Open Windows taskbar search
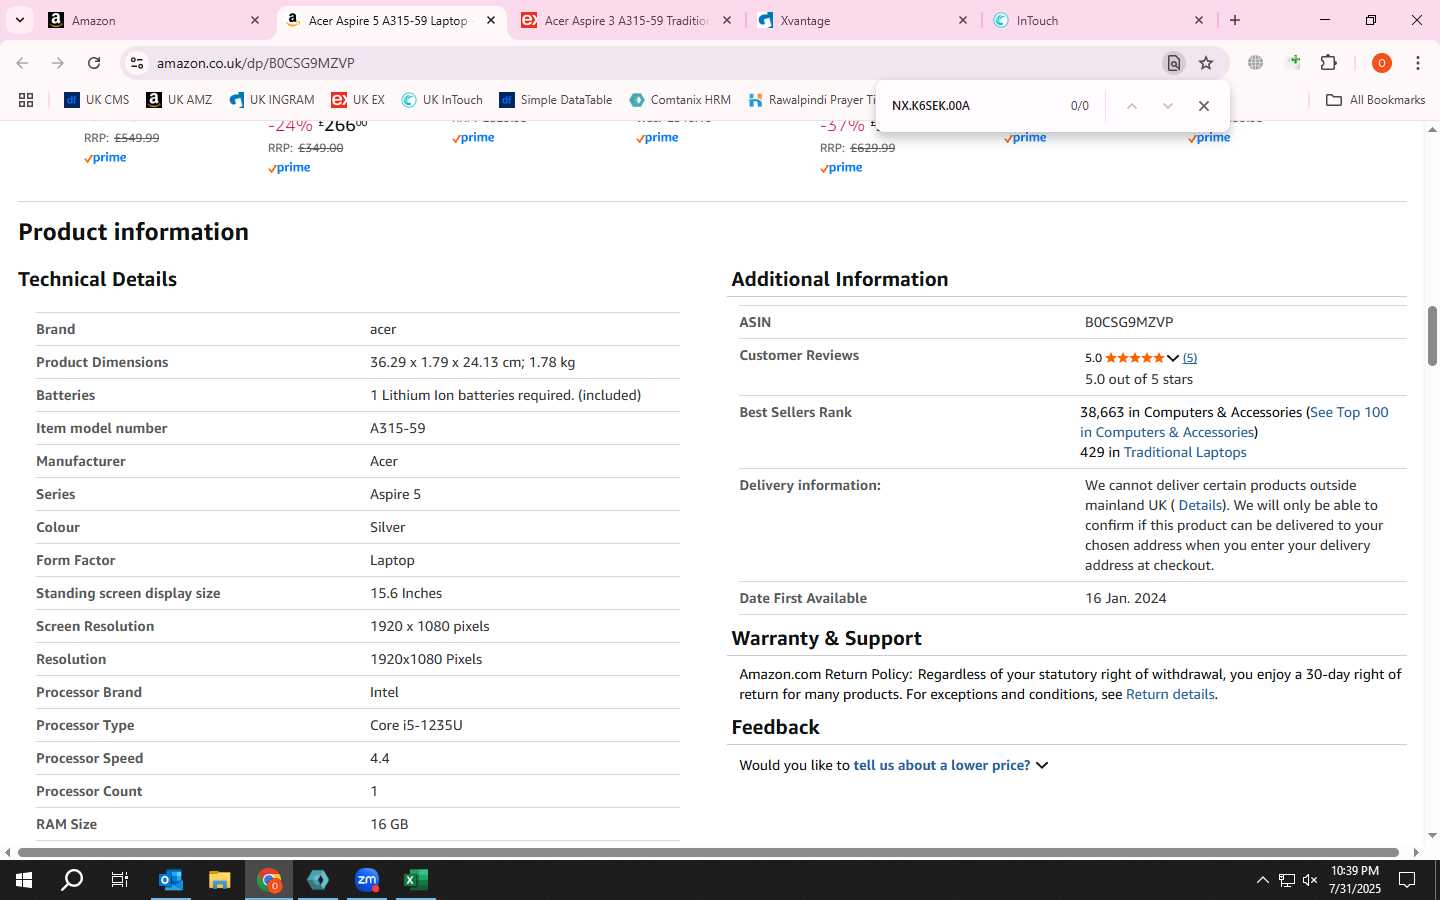1440x900 pixels. point(72,880)
